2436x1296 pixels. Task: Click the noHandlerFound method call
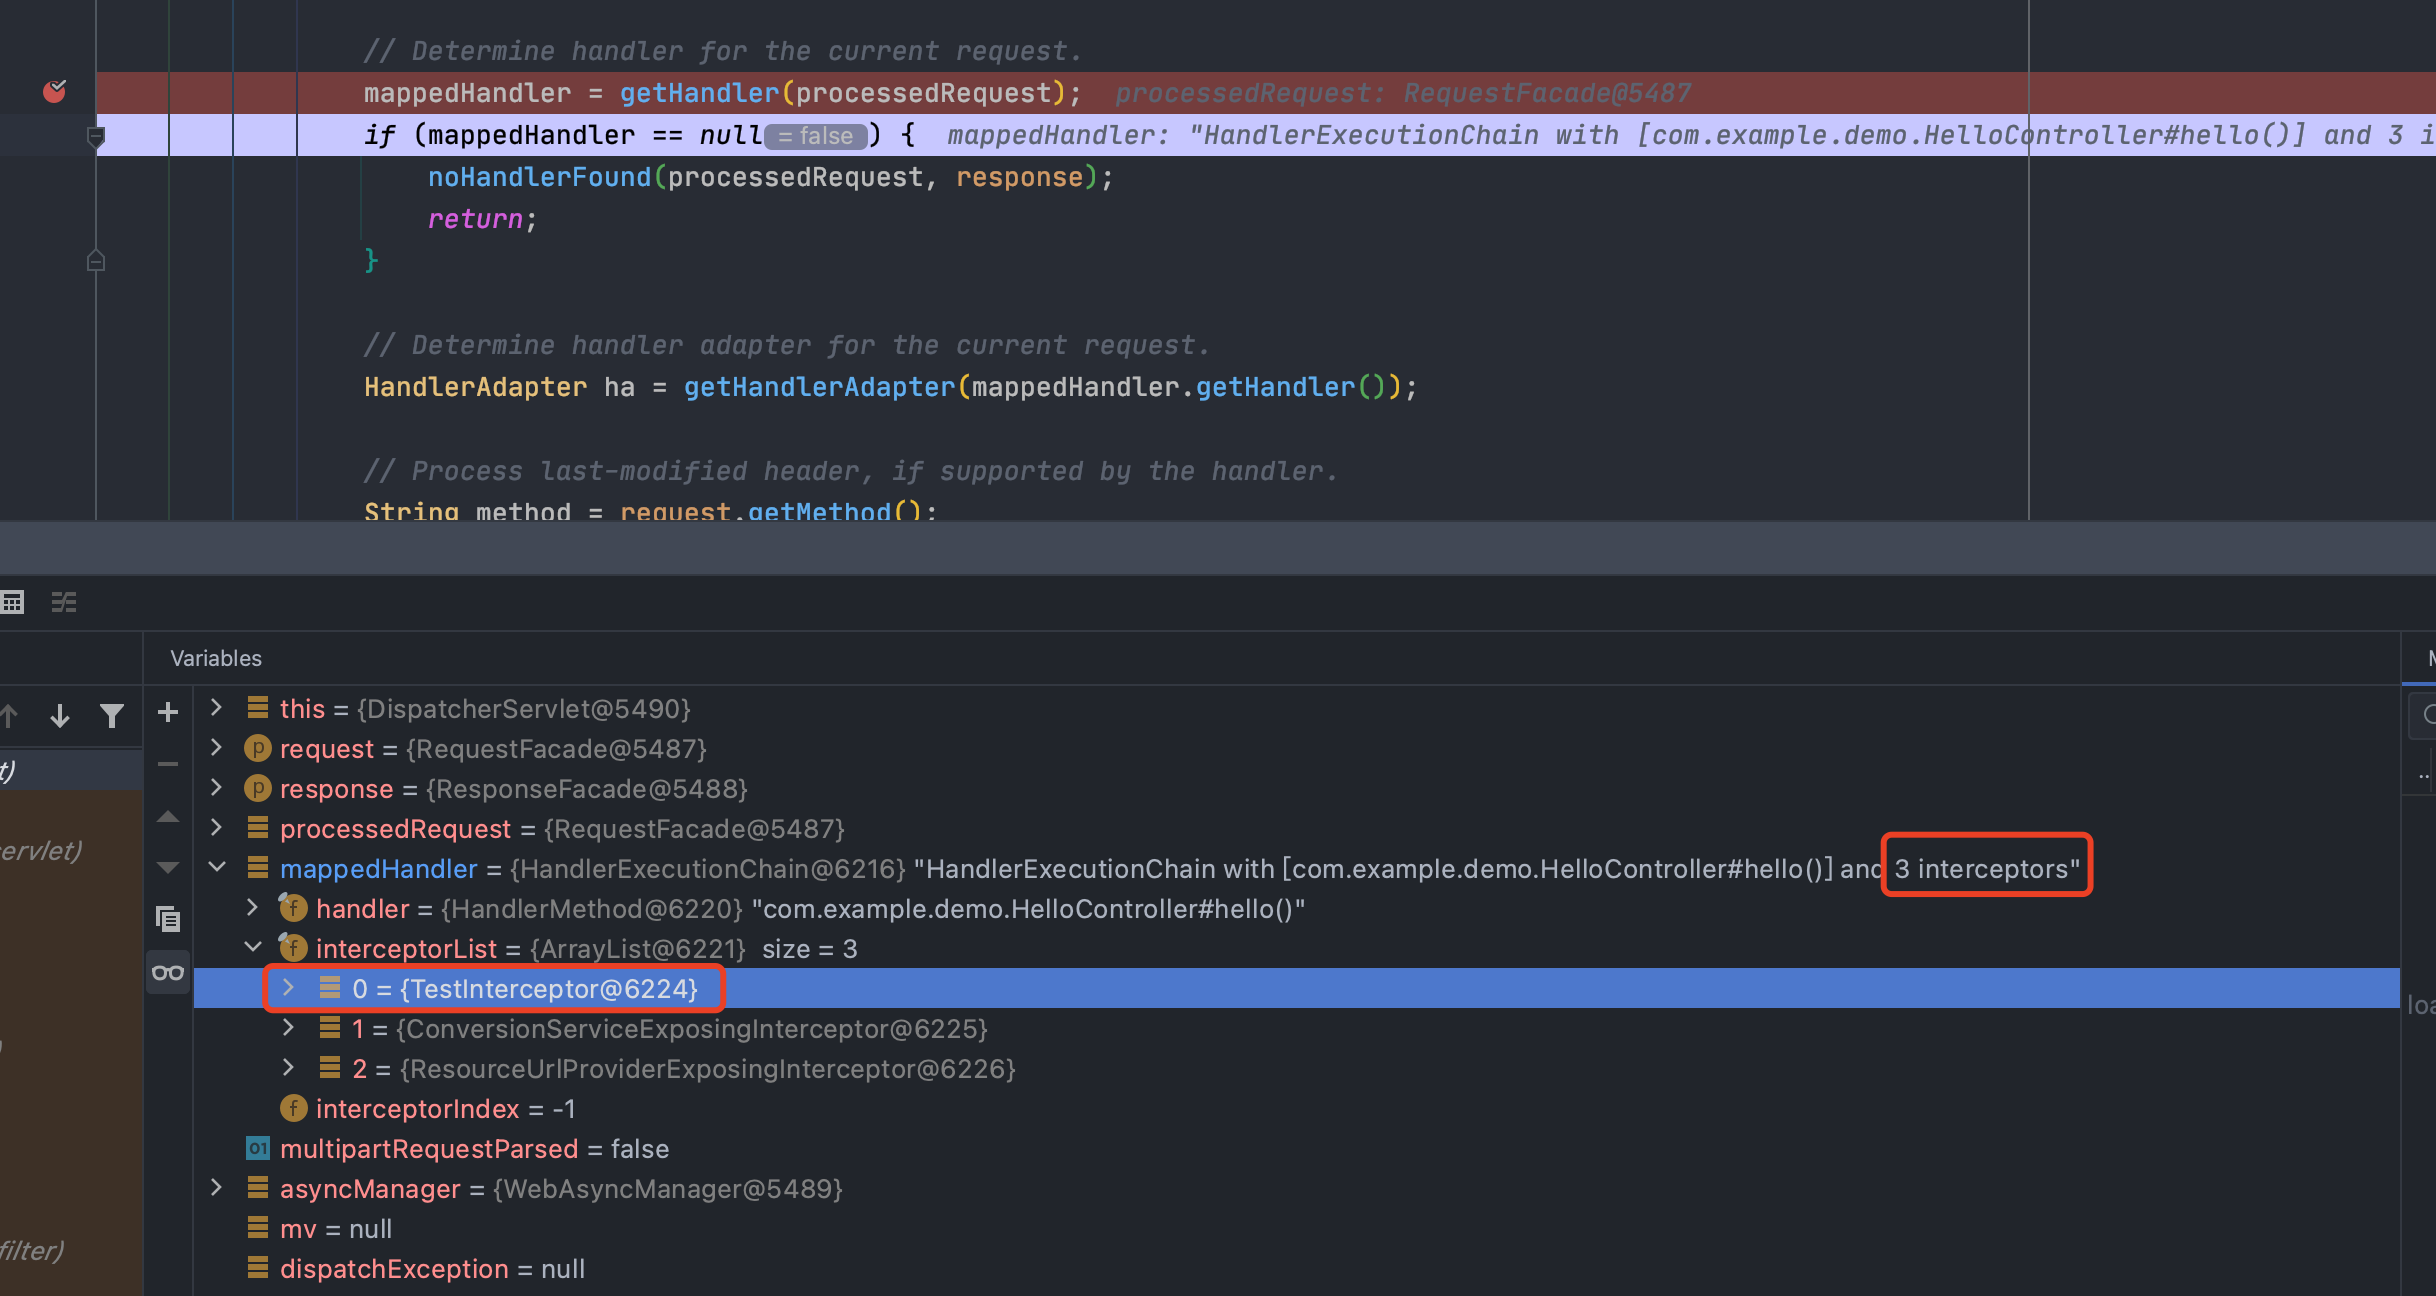539,177
